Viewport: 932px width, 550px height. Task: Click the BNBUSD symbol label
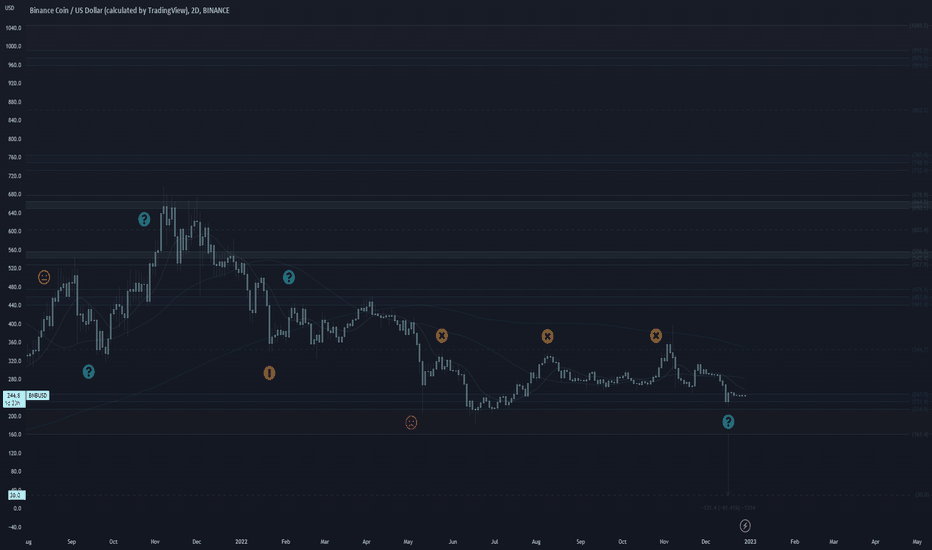pos(38,395)
